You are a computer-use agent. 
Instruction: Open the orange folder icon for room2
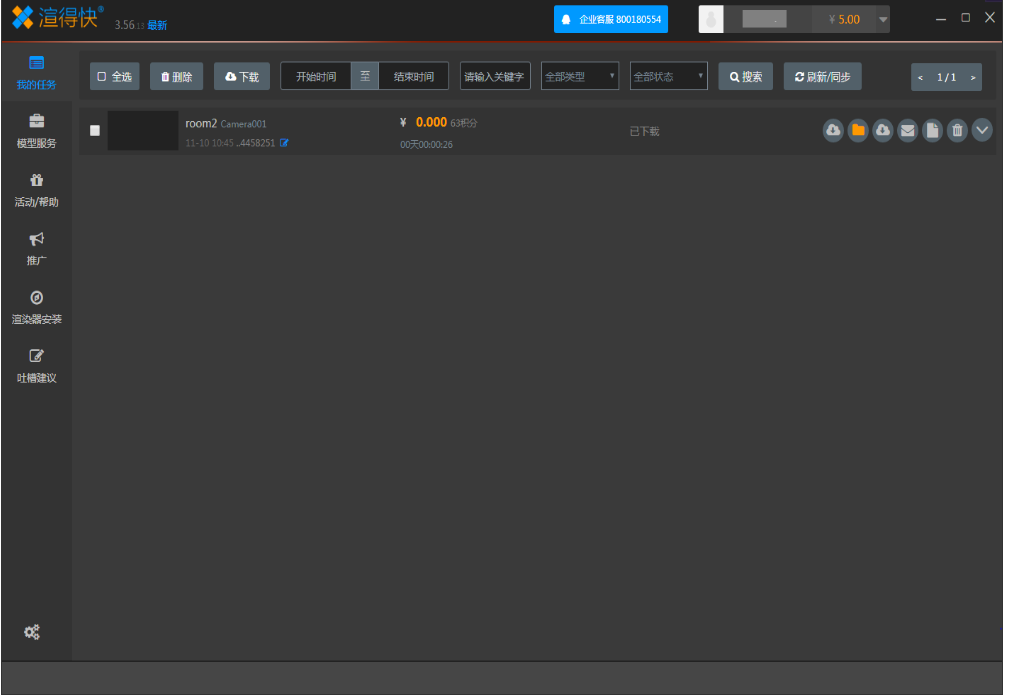pyautogui.click(x=857, y=130)
